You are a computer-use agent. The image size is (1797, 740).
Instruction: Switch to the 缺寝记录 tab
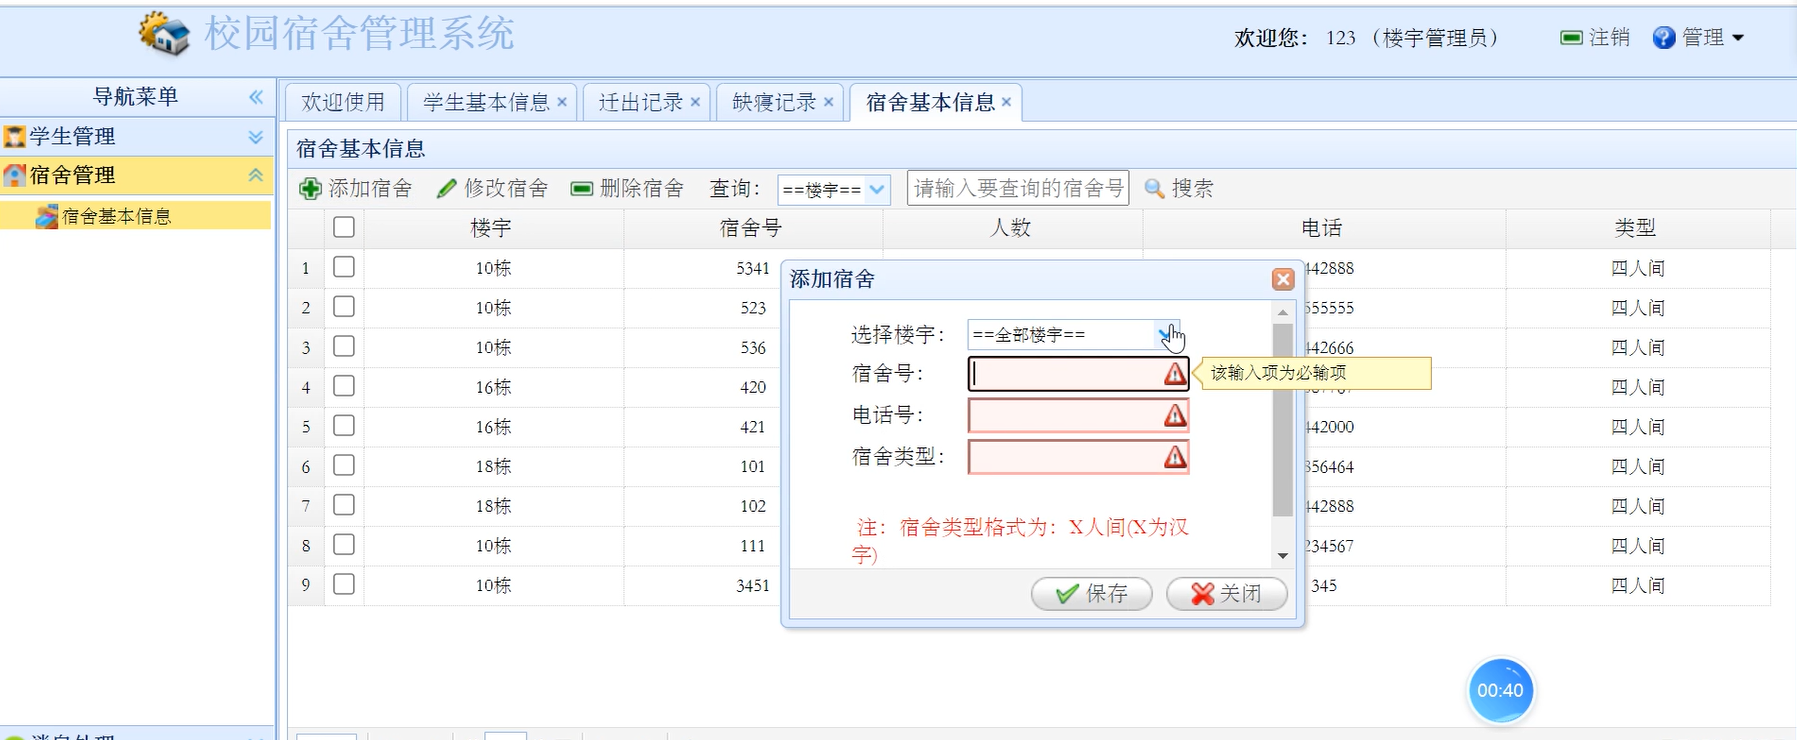coord(774,102)
